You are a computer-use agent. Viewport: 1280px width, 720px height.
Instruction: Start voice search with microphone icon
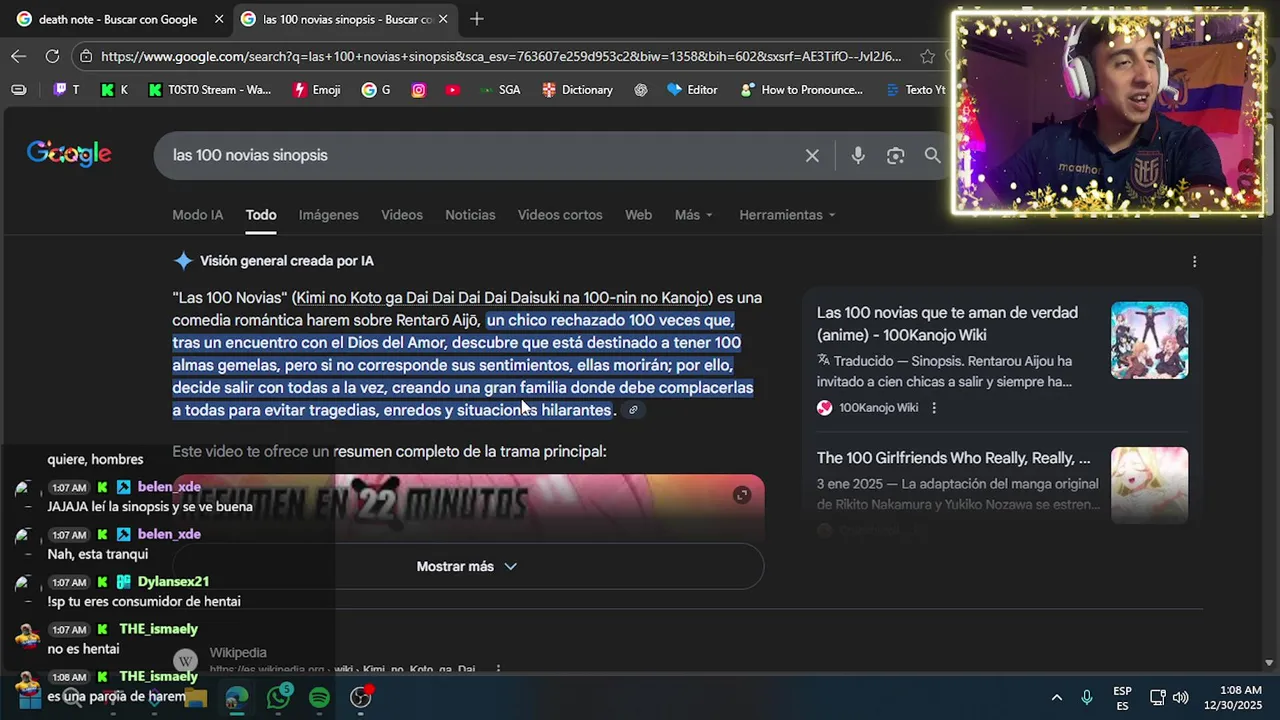click(x=858, y=155)
